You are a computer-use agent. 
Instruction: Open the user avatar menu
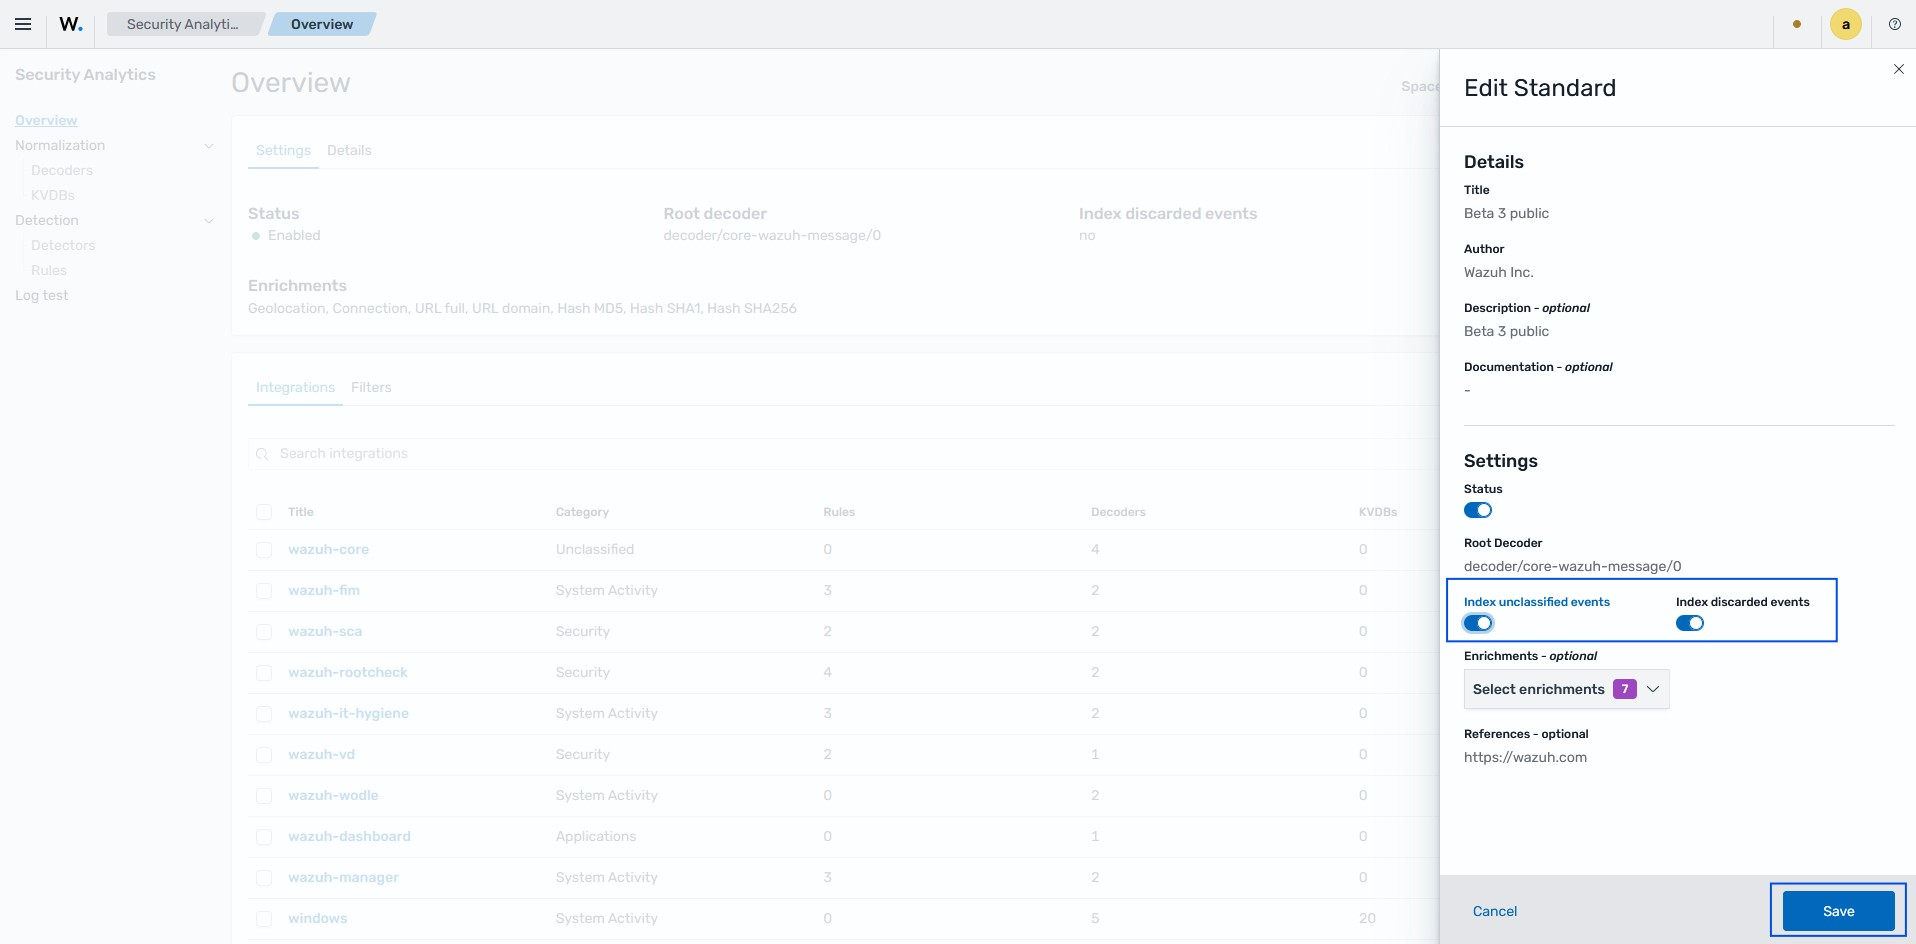coord(1845,24)
